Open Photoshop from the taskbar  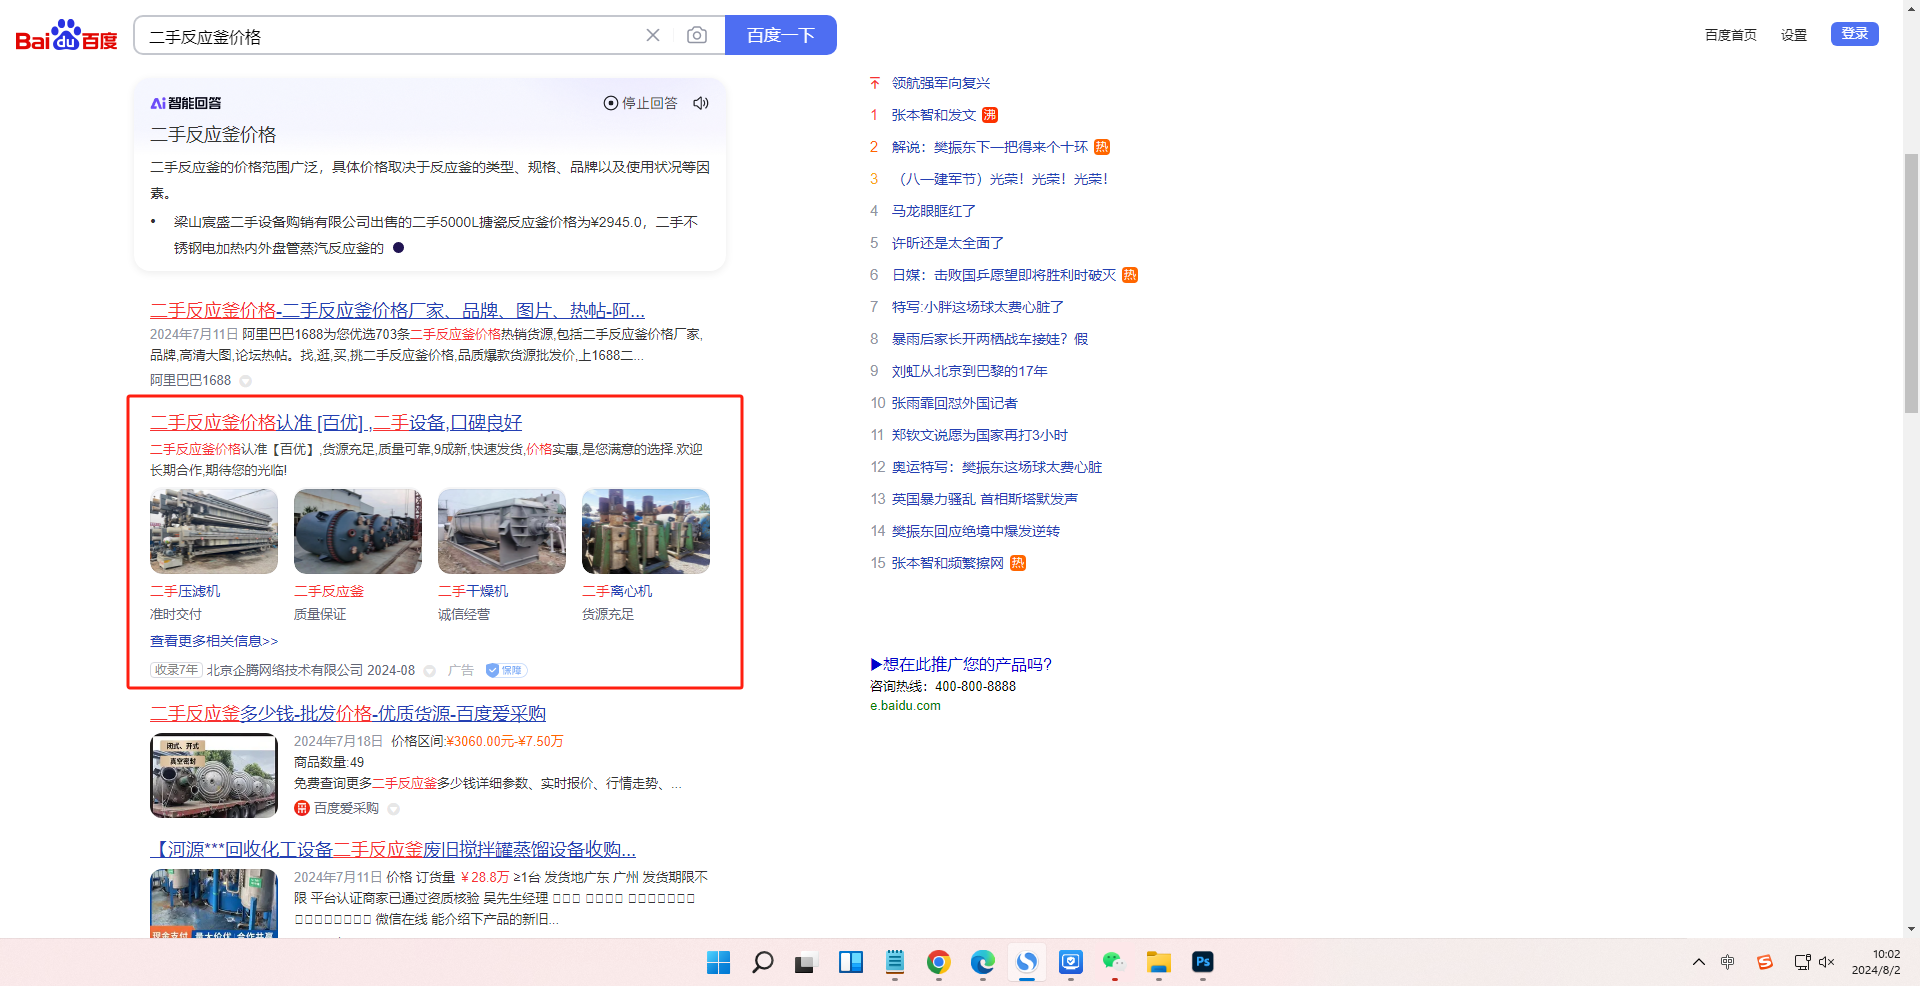tap(1203, 962)
